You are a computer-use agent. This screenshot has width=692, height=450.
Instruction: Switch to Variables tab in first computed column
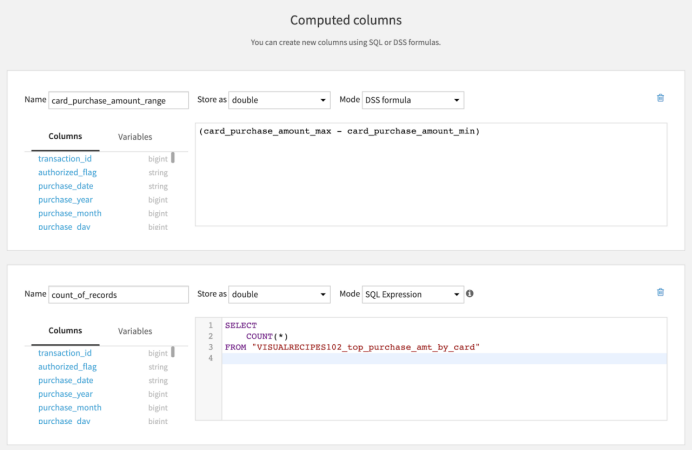coord(135,137)
